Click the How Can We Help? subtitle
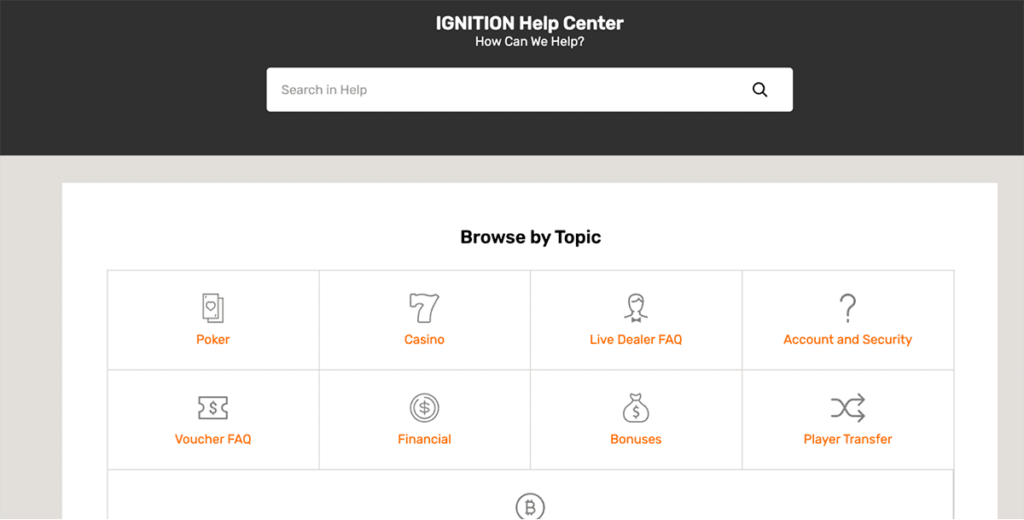1024x520 pixels. point(530,42)
